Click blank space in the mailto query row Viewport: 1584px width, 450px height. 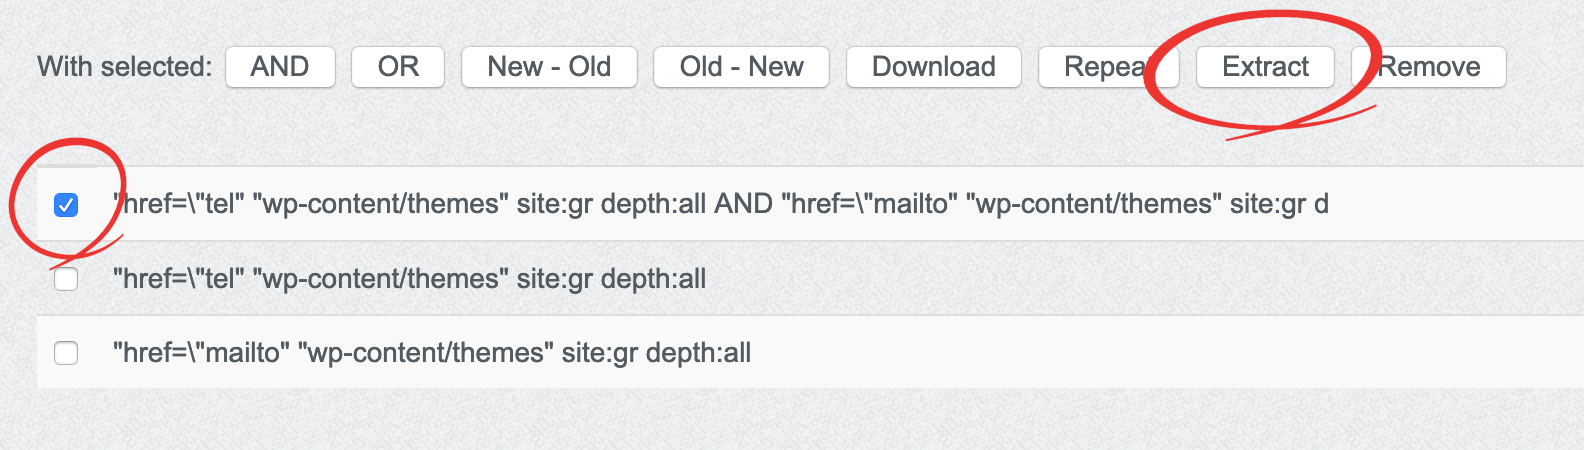[x=1150, y=353]
